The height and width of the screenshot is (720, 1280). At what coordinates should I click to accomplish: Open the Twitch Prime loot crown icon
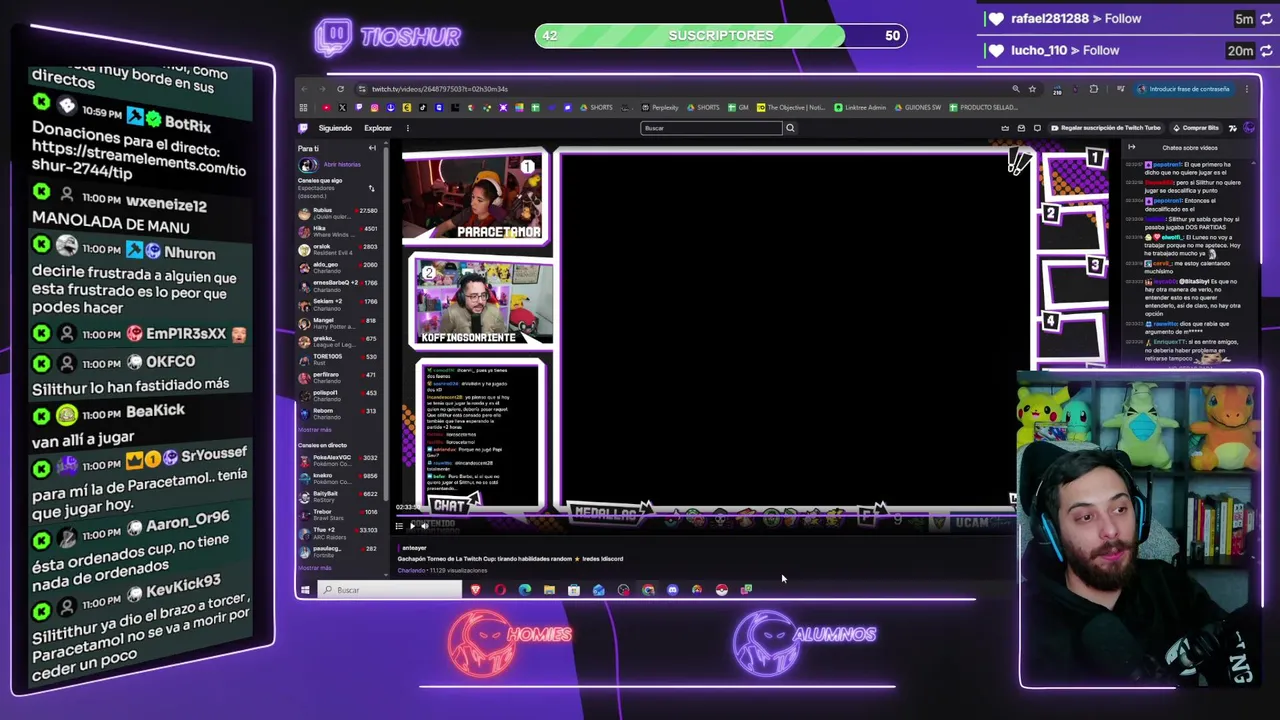[x=1005, y=128]
